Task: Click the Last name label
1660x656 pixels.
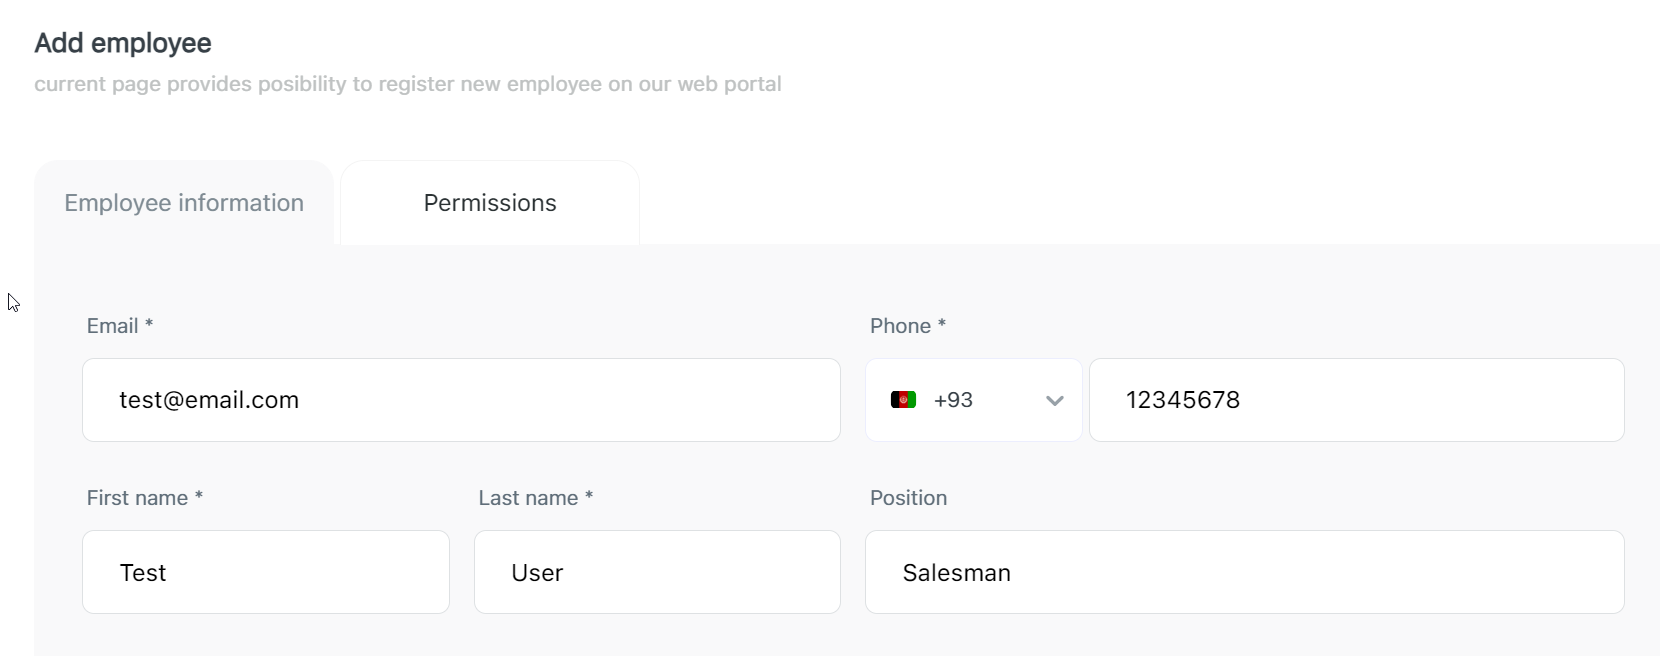Action: (x=528, y=498)
